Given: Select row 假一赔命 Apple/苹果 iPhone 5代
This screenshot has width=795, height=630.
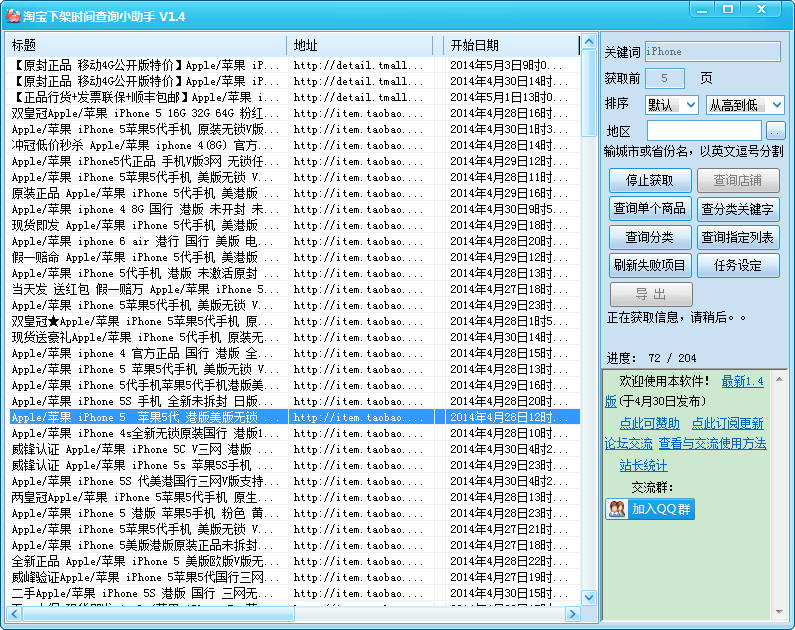Looking at the screenshot, I should (295, 257).
